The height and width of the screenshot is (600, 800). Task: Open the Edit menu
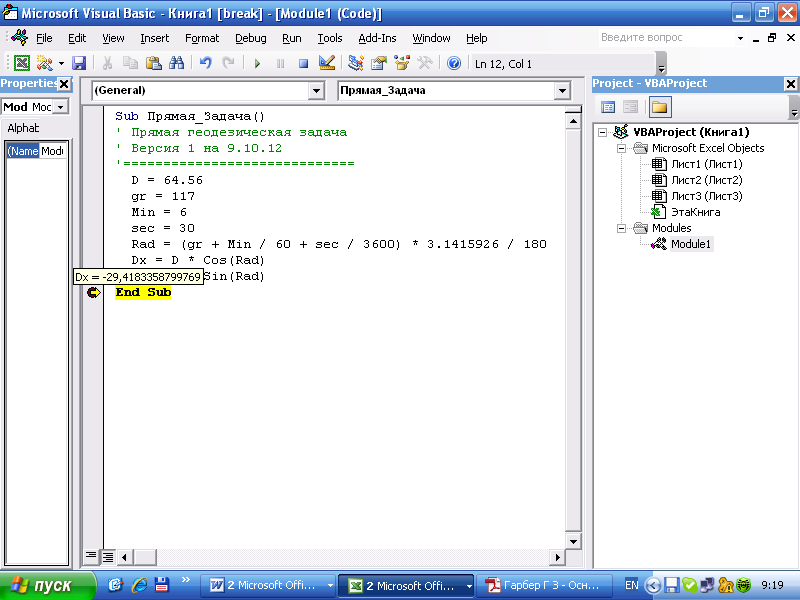(77, 38)
